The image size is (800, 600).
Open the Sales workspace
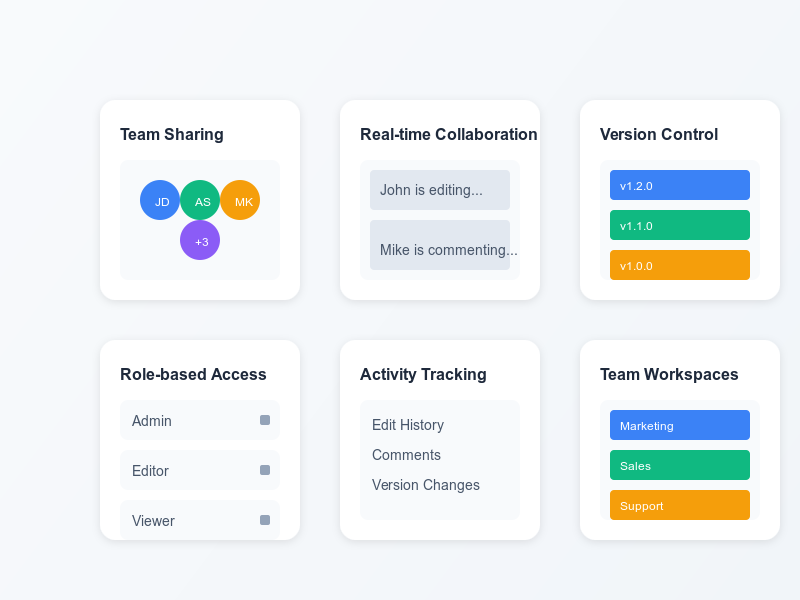[x=680, y=465]
